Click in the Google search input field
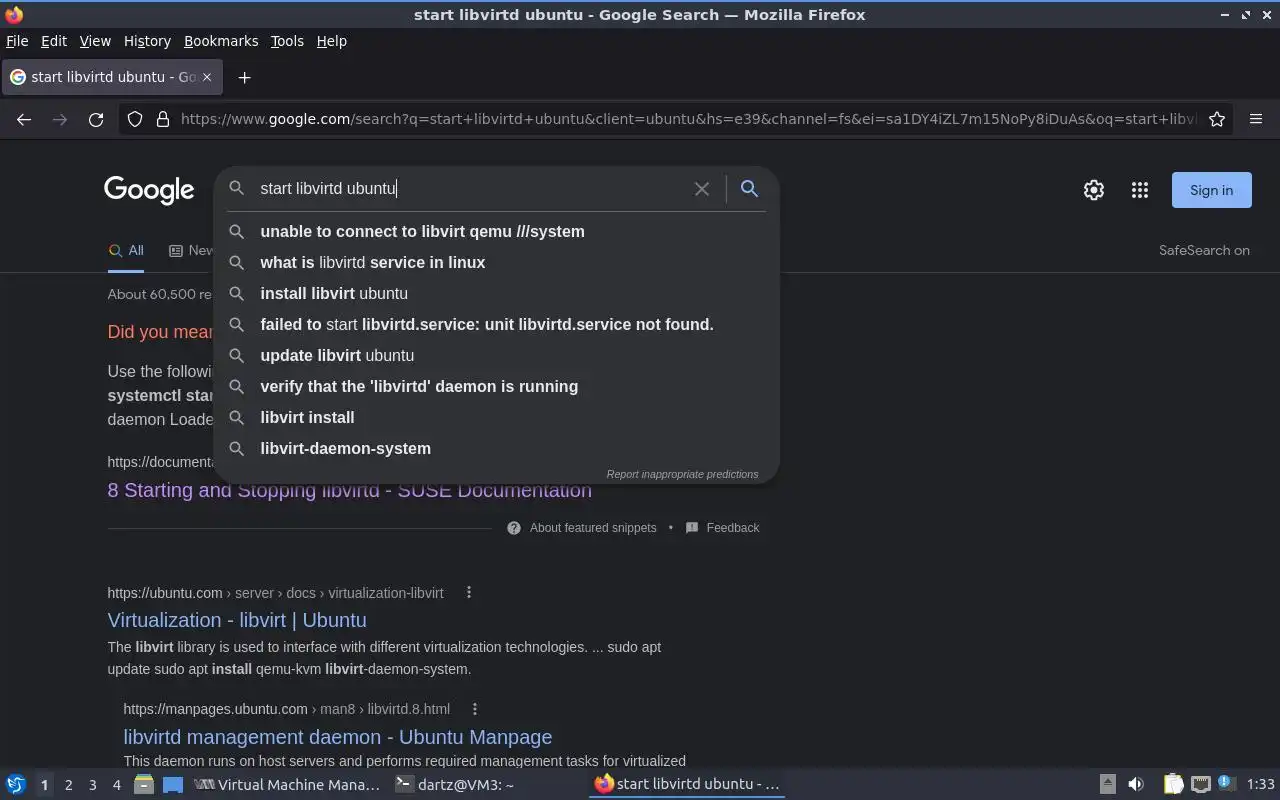The image size is (1280, 800). click(x=470, y=188)
